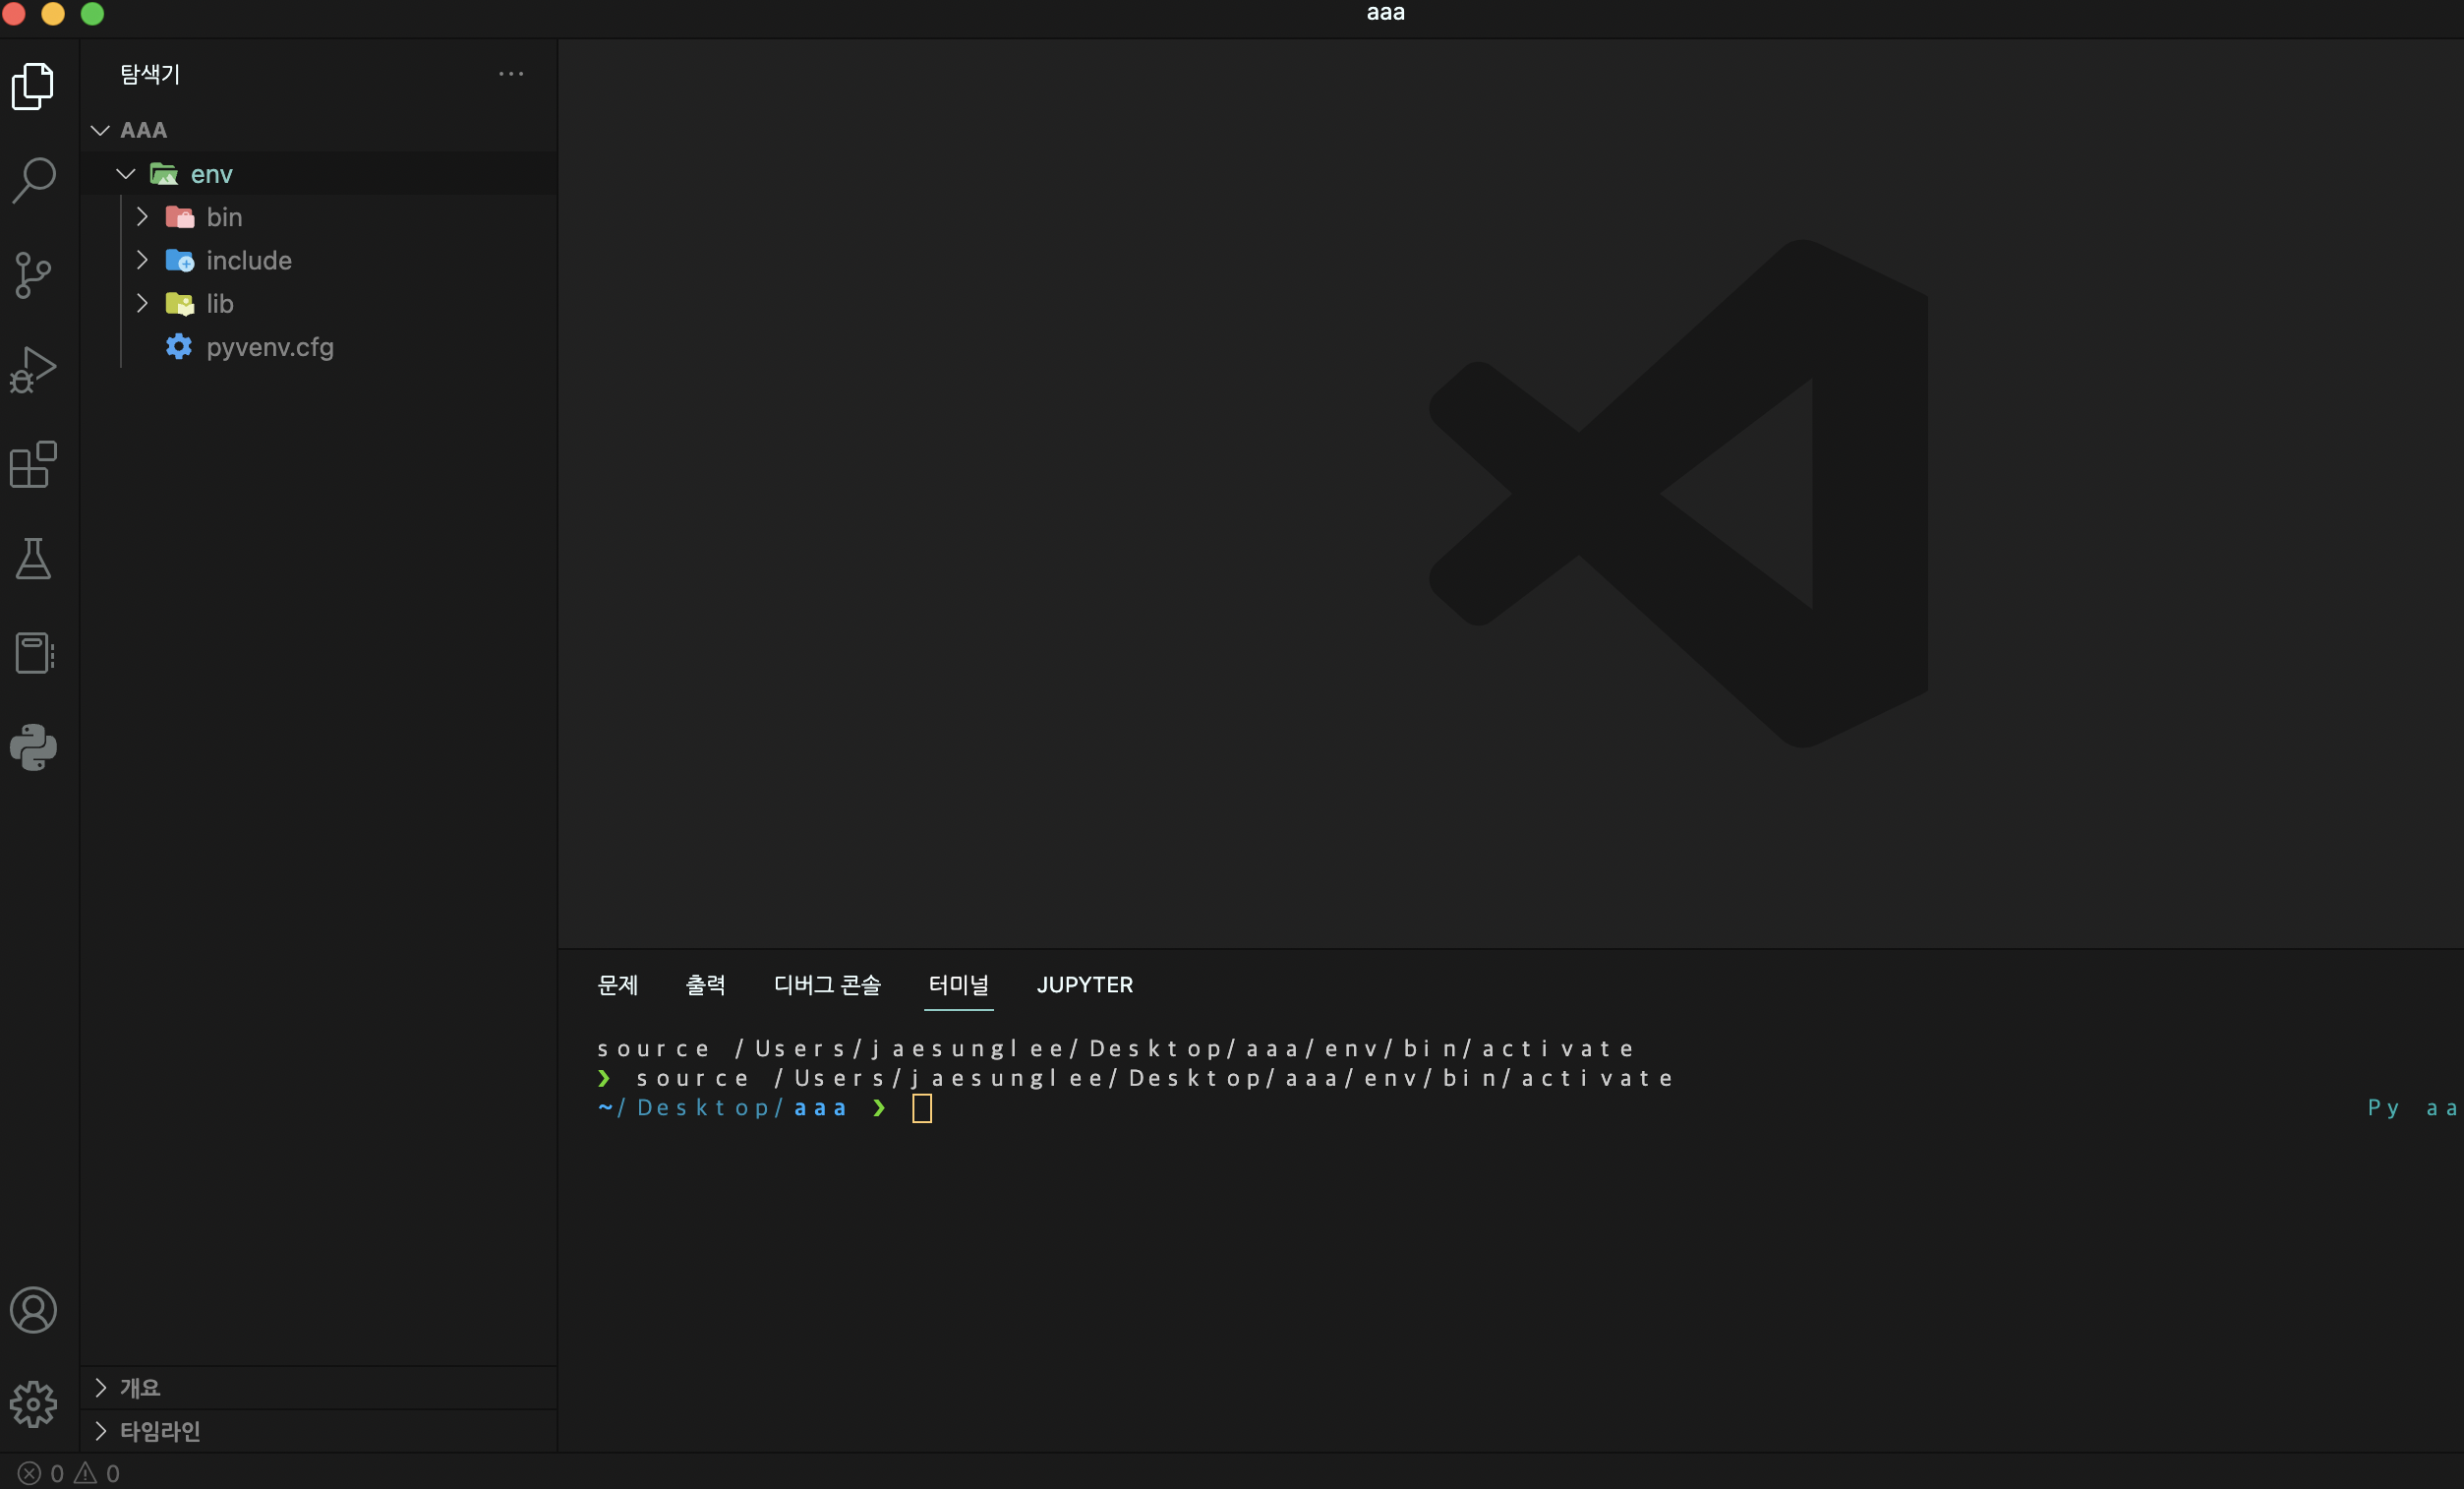Click the pyvenv.cfg gear file icon

pyautogui.click(x=179, y=347)
